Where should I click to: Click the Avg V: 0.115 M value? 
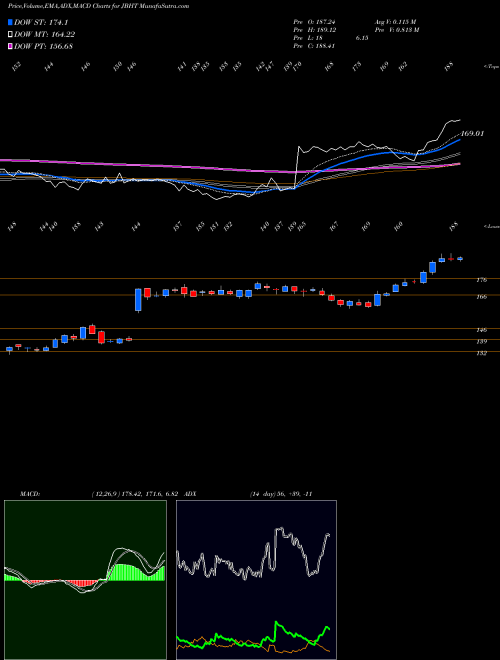(395, 22)
